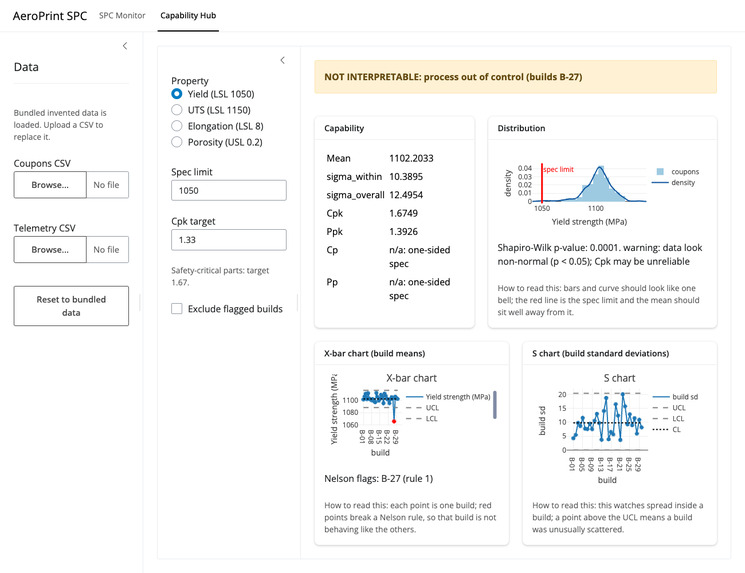Click the Capability card header
Image resolution: width=745 pixels, height=573 pixels.
click(x=394, y=128)
